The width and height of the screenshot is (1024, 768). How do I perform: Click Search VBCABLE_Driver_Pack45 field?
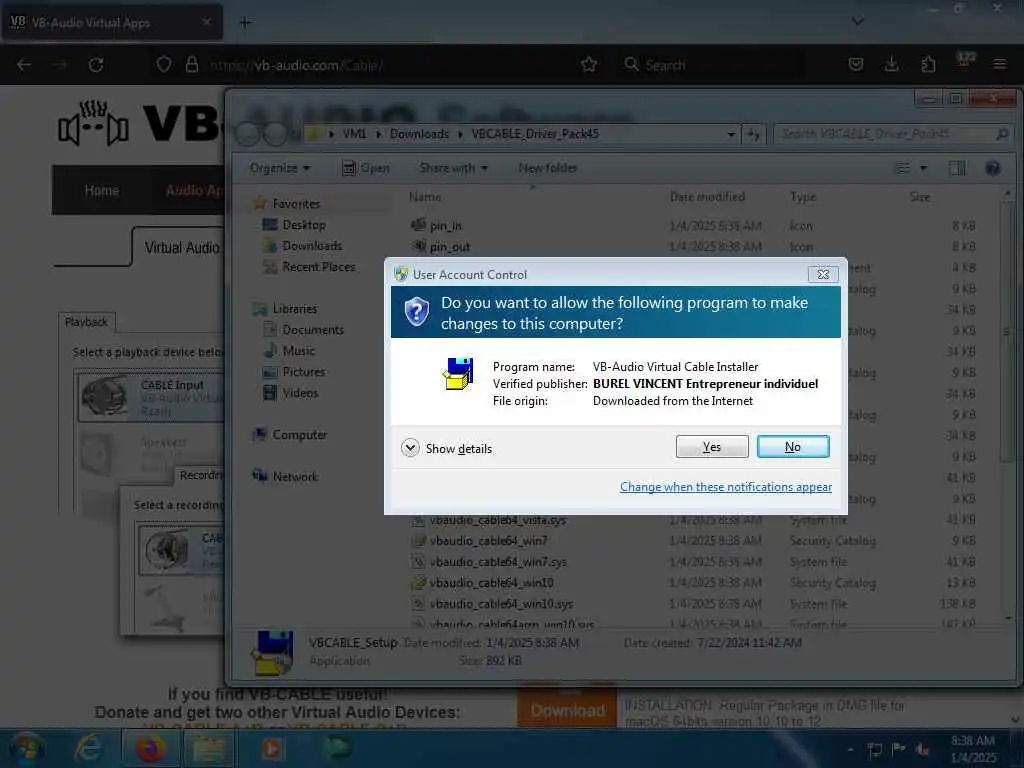(893, 134)
